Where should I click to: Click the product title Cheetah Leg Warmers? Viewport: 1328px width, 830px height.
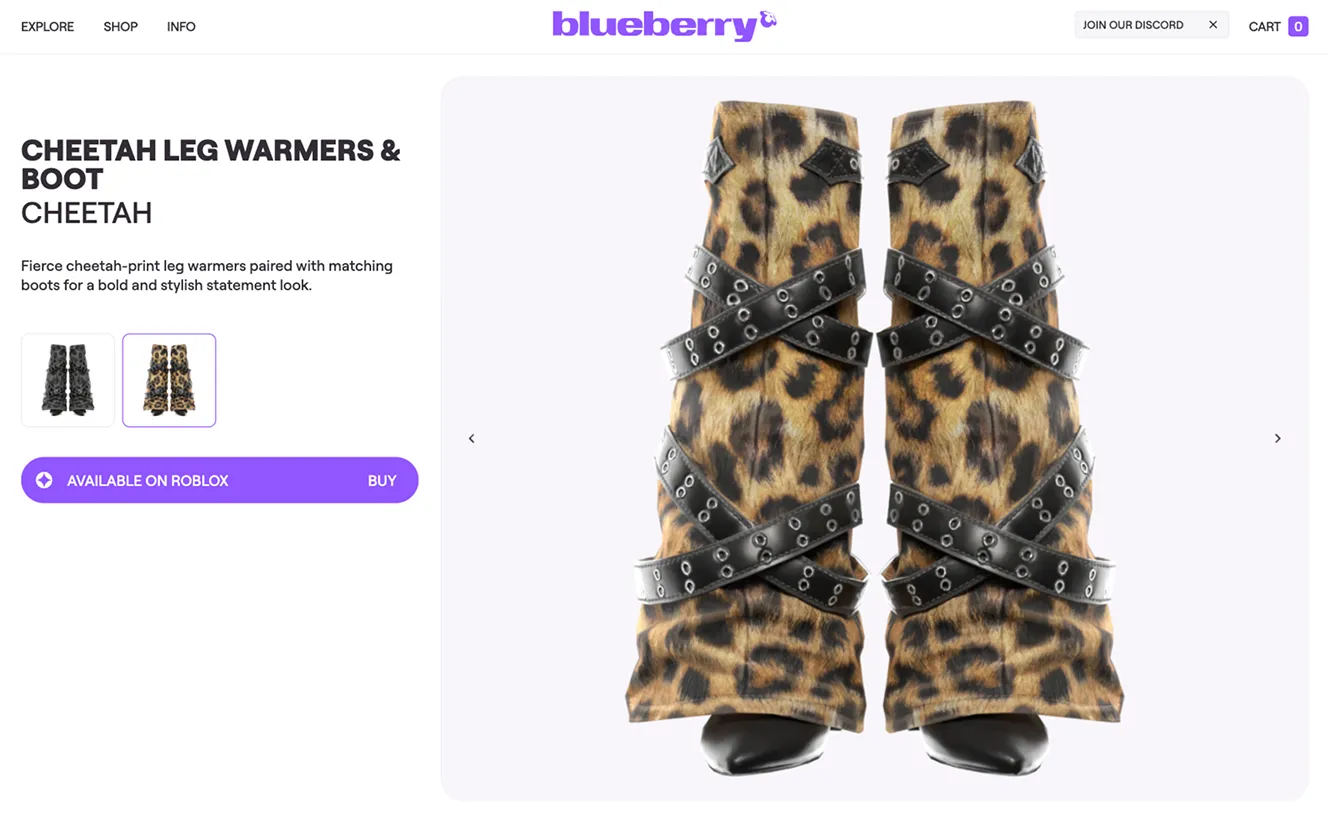(211, 164)
